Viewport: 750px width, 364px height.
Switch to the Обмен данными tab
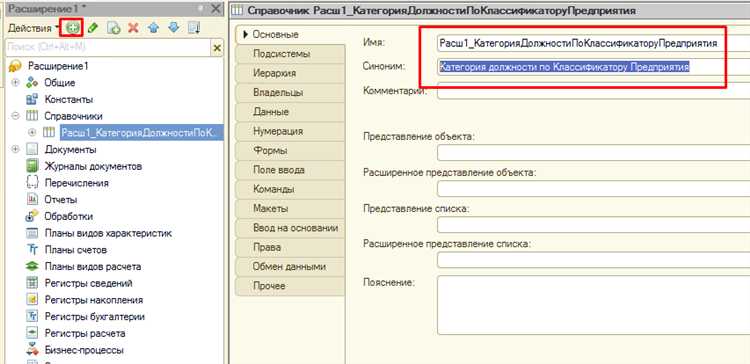[290, 266]
